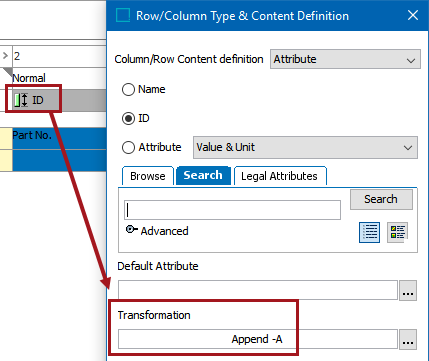This screenshot has height=361, width=429.
Task: Close the Row/Column Type dialog
Action: (x=413, y=15)
